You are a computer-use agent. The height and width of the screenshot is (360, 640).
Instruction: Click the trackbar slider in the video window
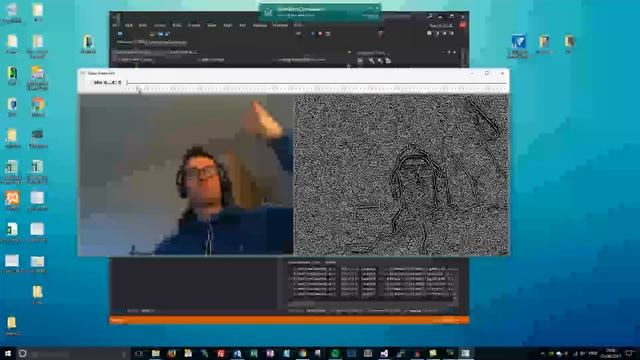coord(316,83)
